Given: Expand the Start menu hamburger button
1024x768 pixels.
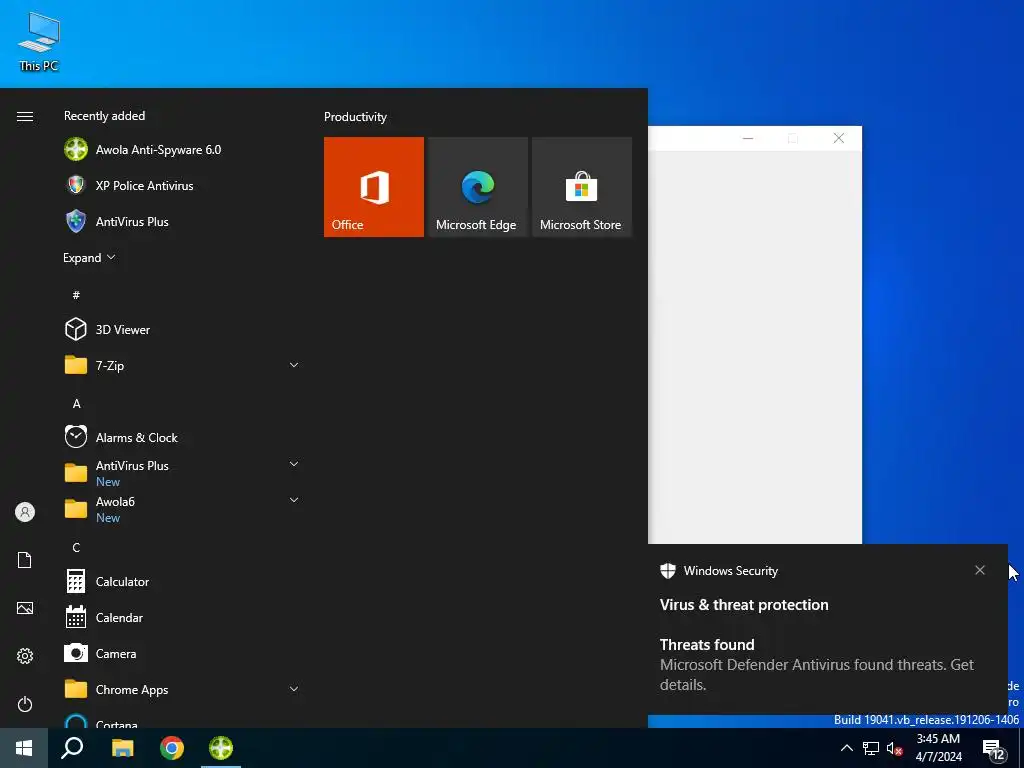Looking at the screenshot, I should coord(25,116).
